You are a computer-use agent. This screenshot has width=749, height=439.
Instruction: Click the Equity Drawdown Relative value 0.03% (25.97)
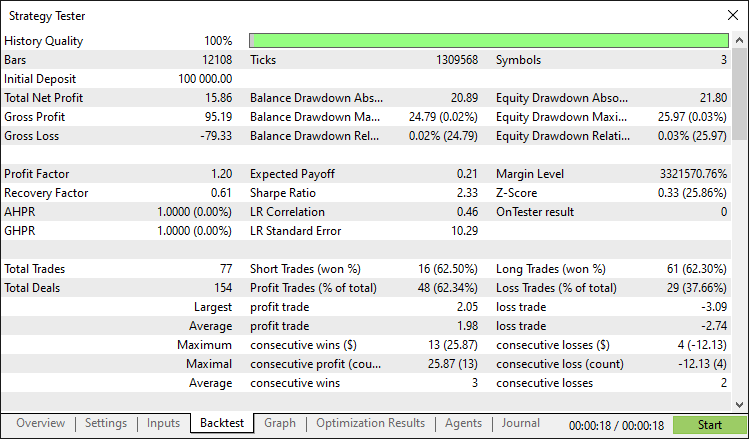pos(692,136)
